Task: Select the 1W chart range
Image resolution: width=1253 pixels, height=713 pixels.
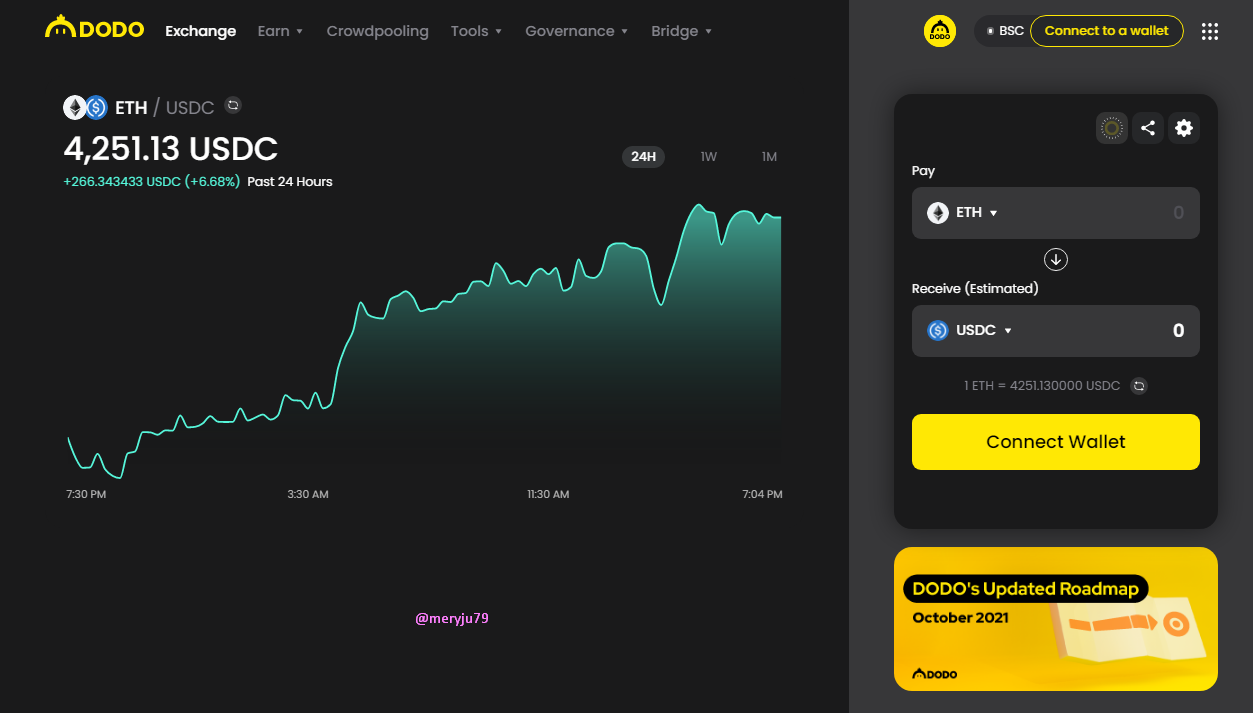Action: tap(709, 157)
